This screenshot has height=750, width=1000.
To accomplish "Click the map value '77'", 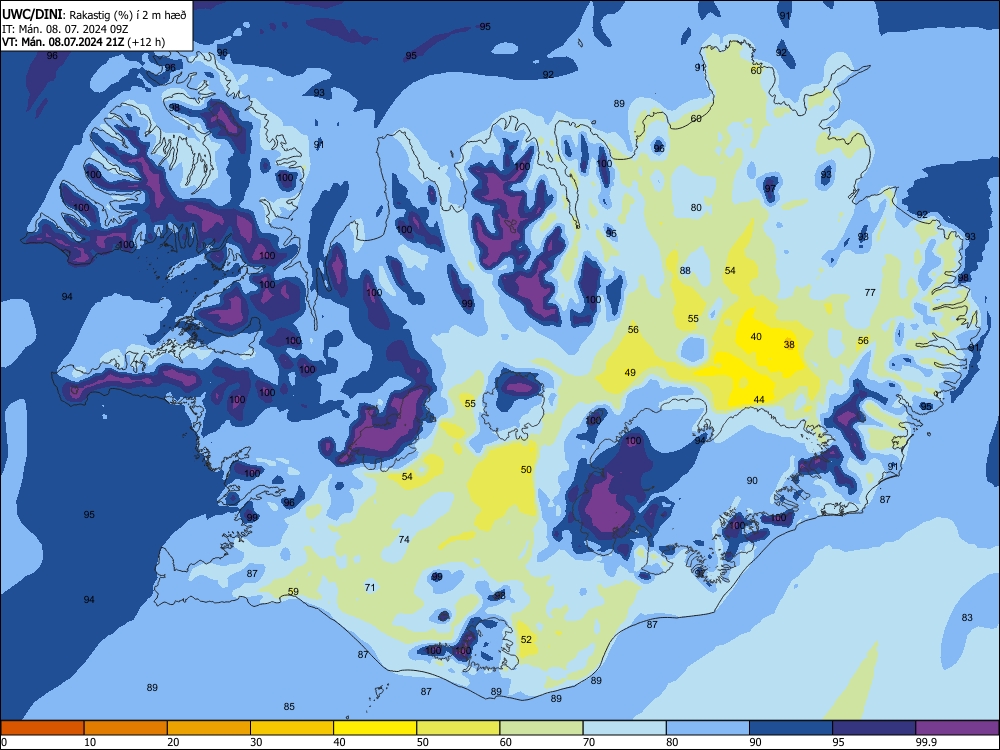I will click(x=870, y=293).
